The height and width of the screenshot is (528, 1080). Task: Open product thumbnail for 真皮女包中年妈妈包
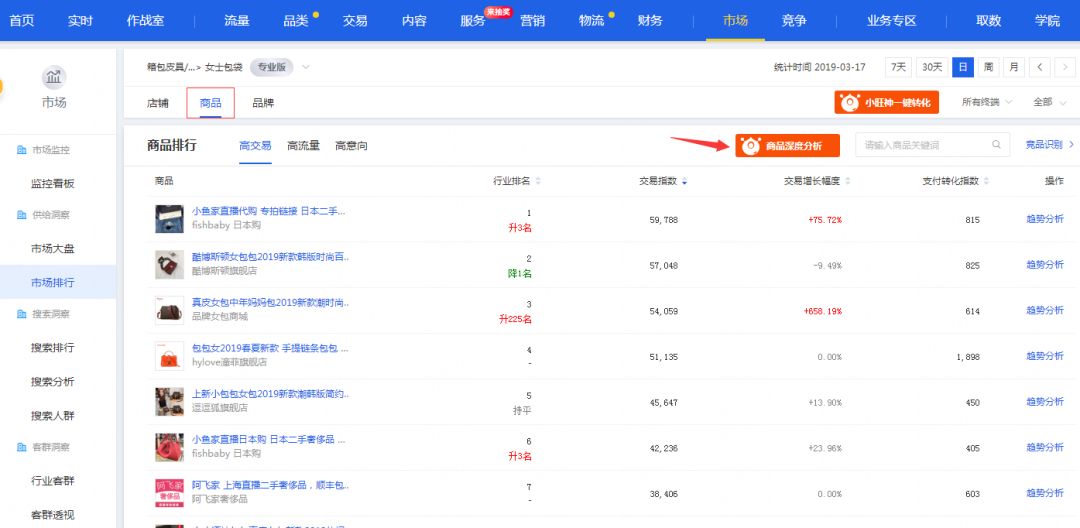pyautogui.click(x=169, y=310)
